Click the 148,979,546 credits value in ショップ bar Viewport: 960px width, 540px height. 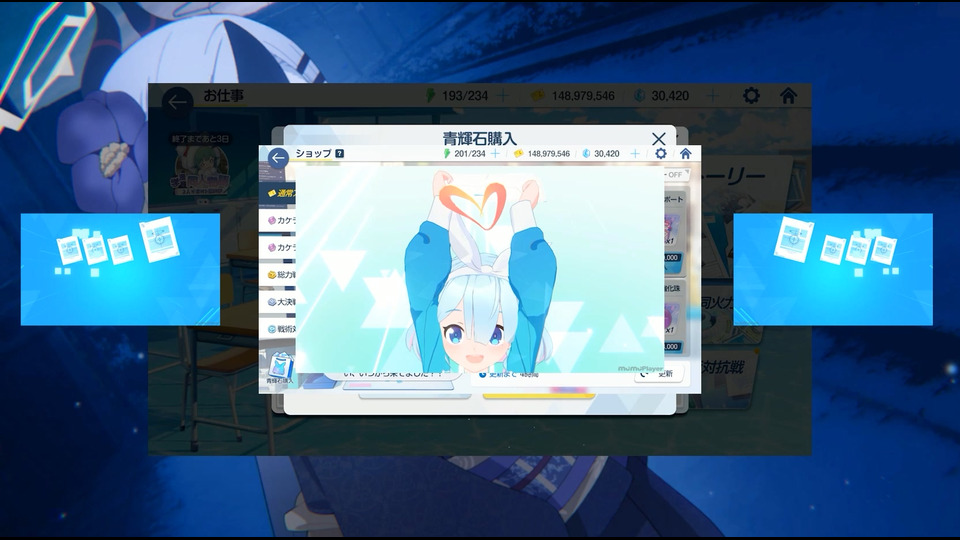coord(549,154)
